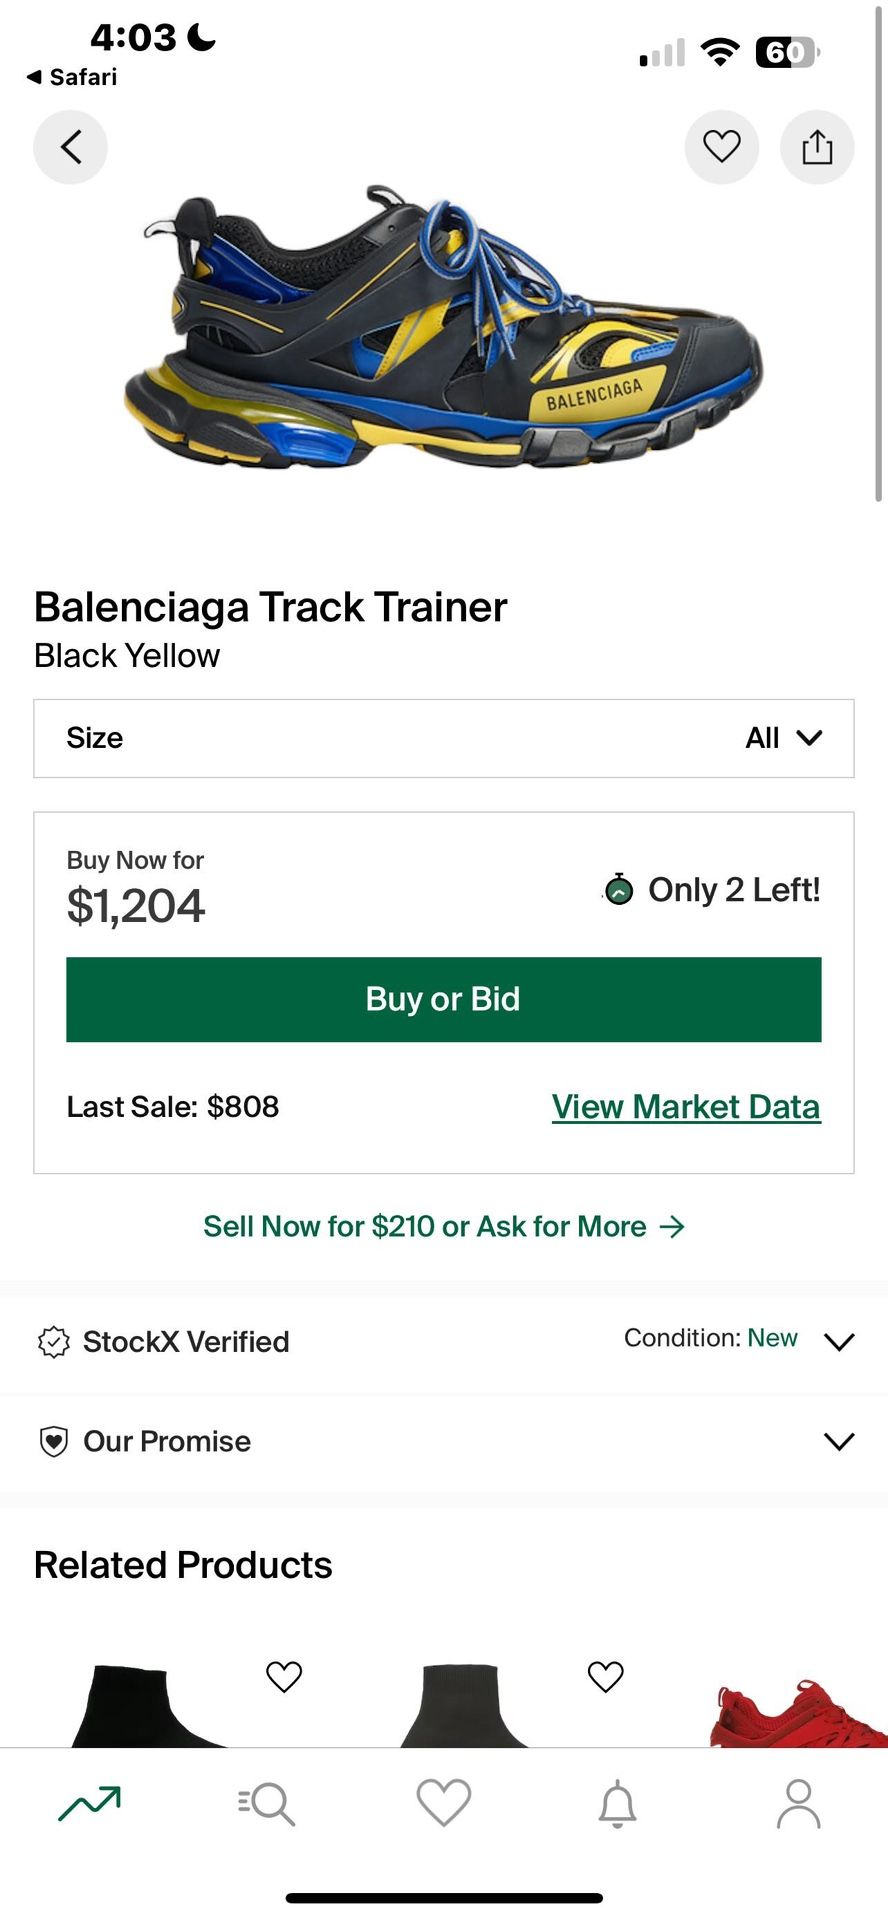Switch to the trending chart tab

tap(89, 1803)
